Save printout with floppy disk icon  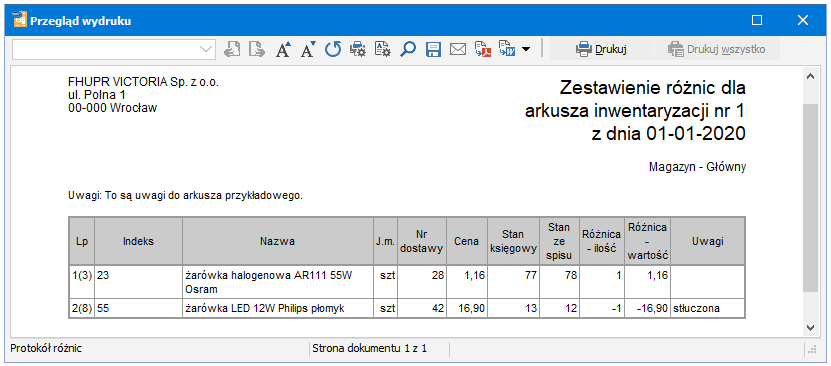[x=433, y=50]
